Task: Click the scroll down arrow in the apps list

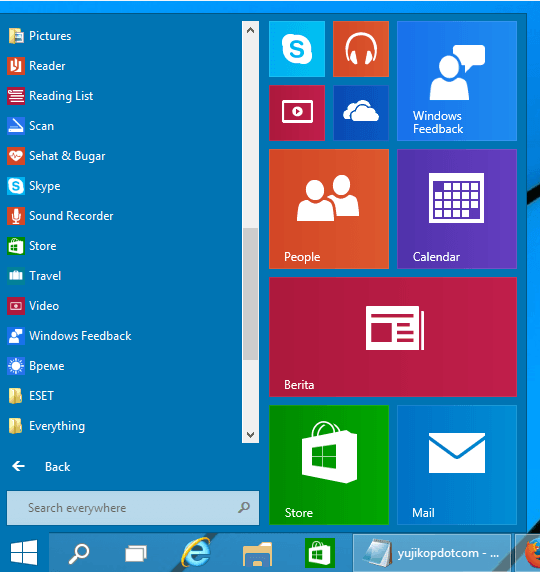Action: point(250,434)
